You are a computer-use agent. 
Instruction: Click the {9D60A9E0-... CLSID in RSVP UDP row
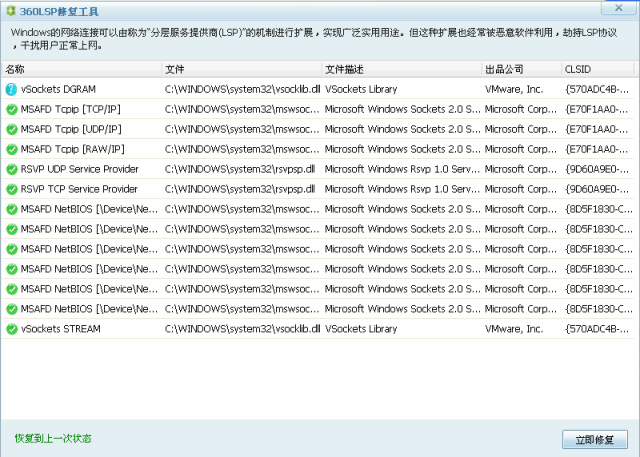[x=597, y=169]
